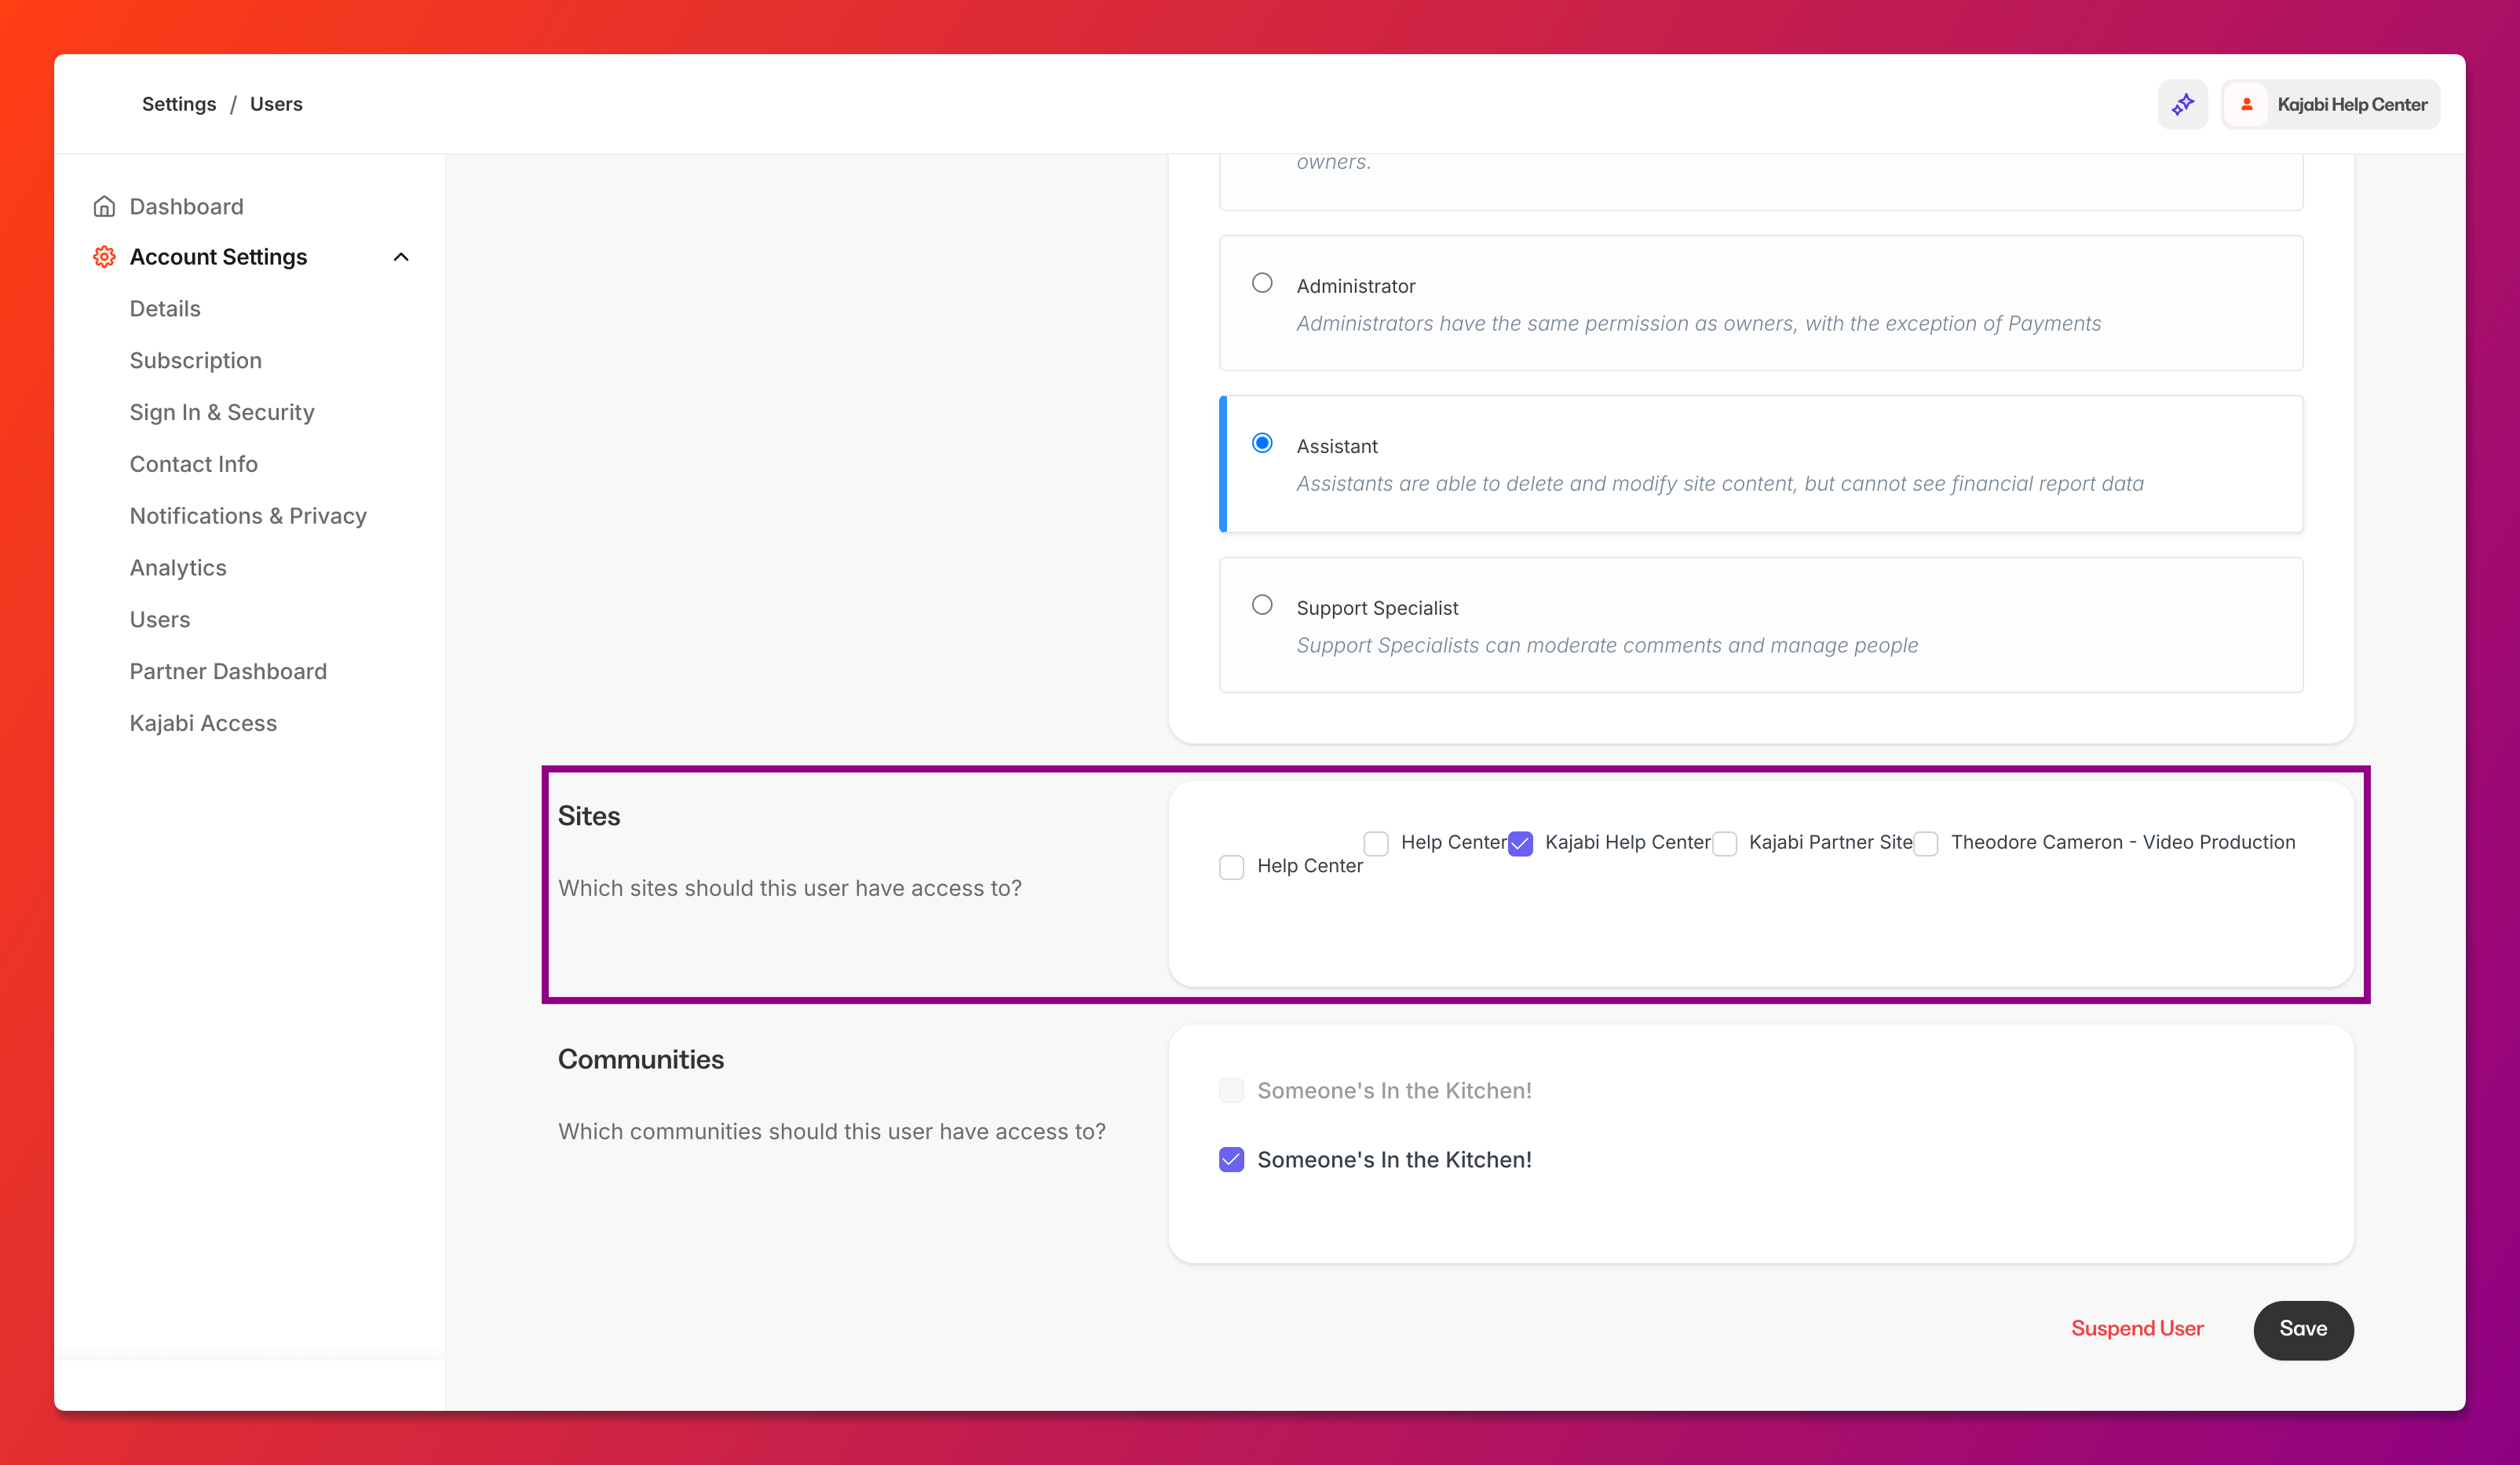Open the Details settings page

tap(165, 309)
